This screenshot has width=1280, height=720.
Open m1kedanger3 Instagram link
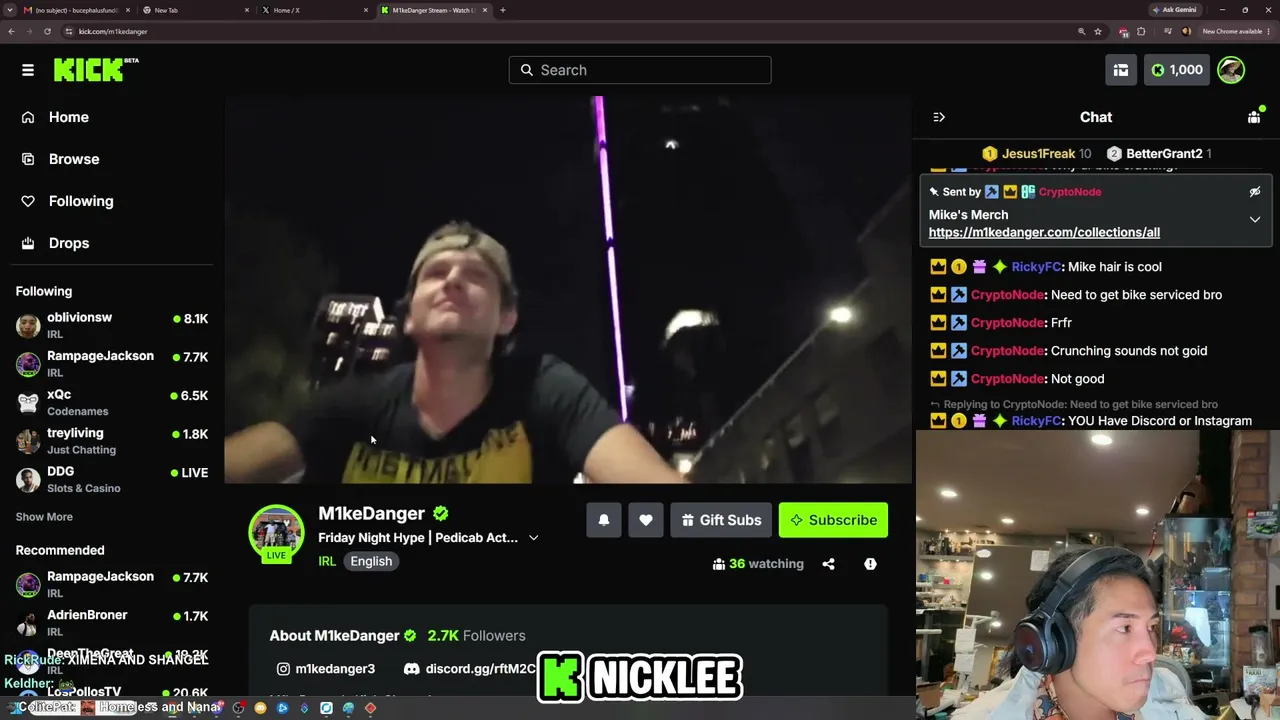326,669
